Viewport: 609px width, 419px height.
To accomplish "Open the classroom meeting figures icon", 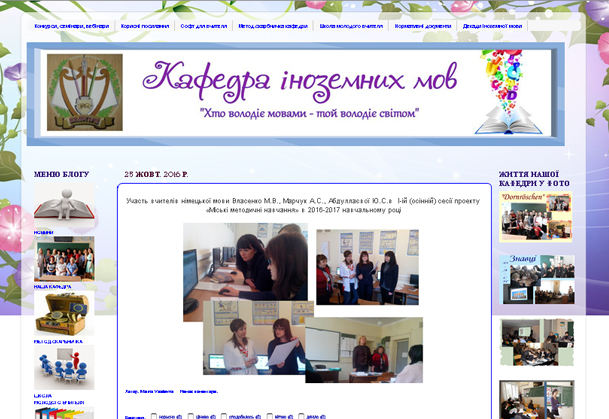I will click(64, 367).
